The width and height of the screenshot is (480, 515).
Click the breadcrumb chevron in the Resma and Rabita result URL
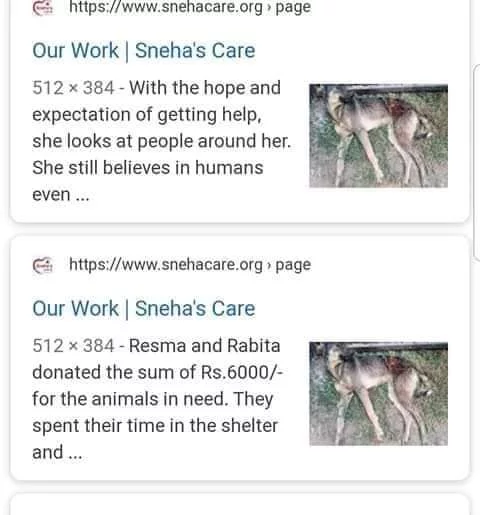tap(269, 265)
